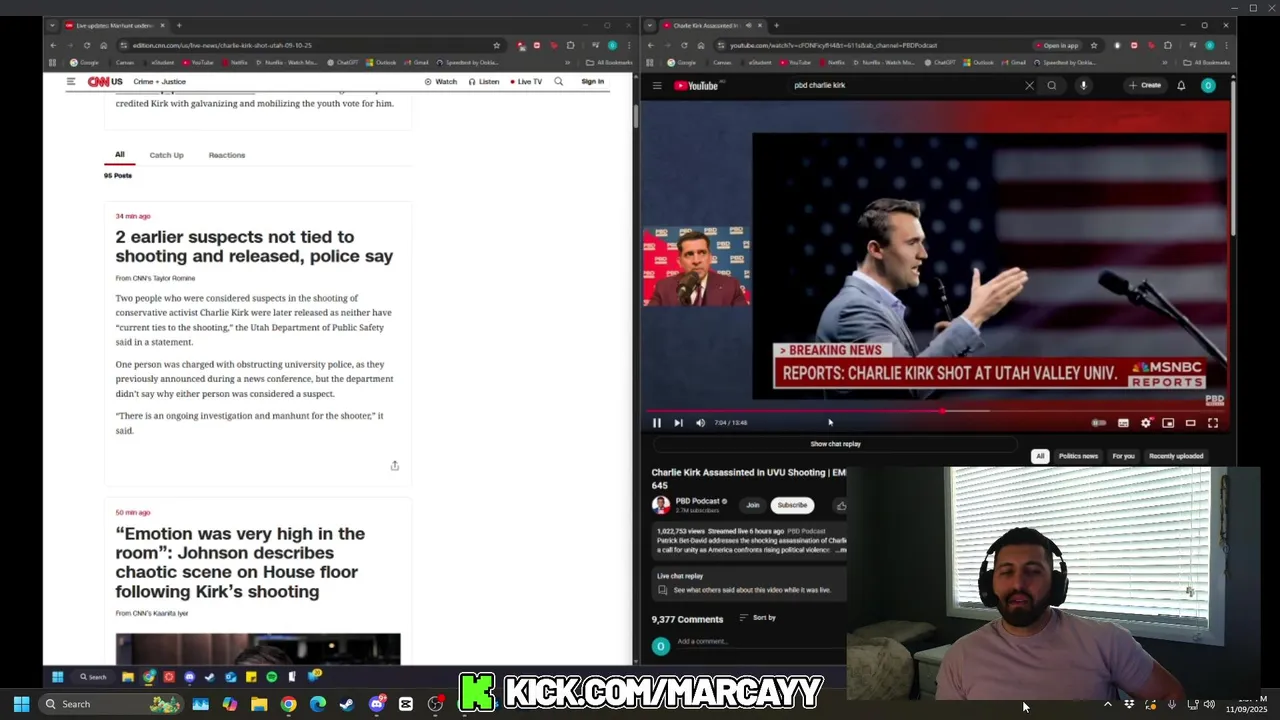
Task: Expand the tab search arrow in YouTube window
Action: (x=650, y=26)
